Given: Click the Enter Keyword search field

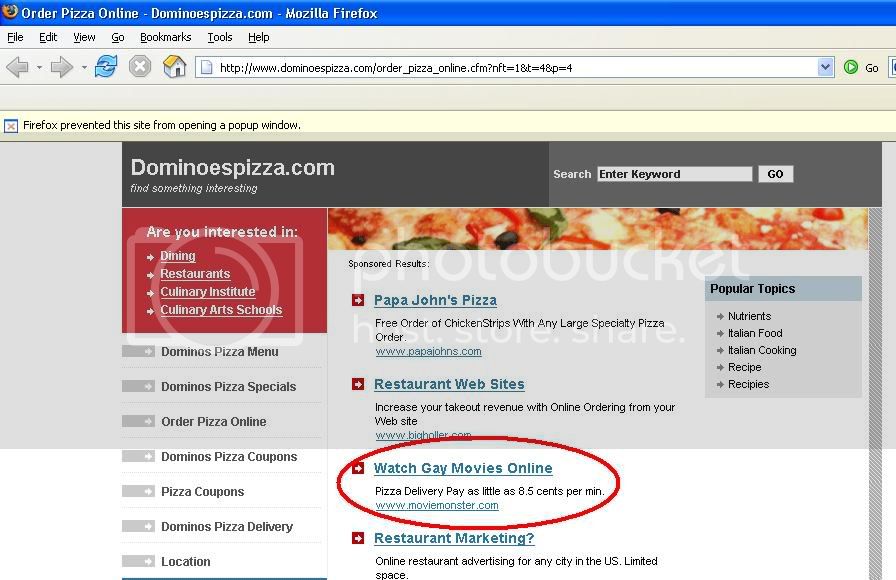Looking at the screenshot, I should pyautogui.click(x=674, y=174).
